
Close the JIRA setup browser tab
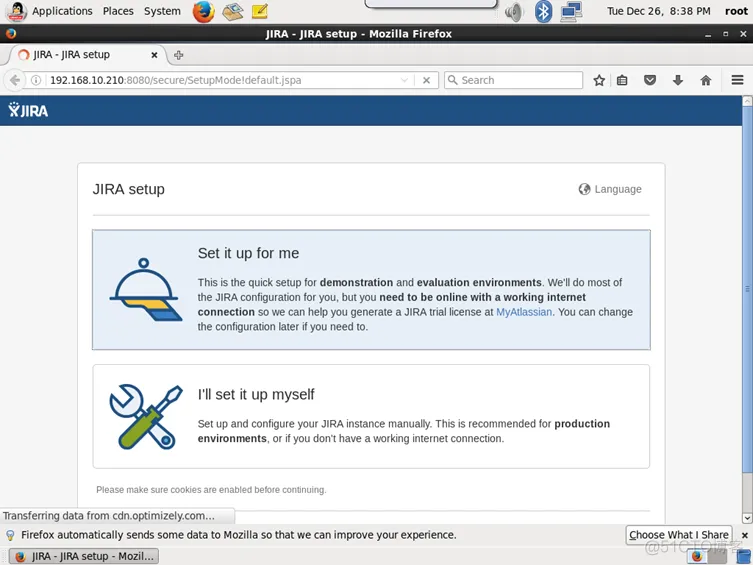(x=154, y=55)
